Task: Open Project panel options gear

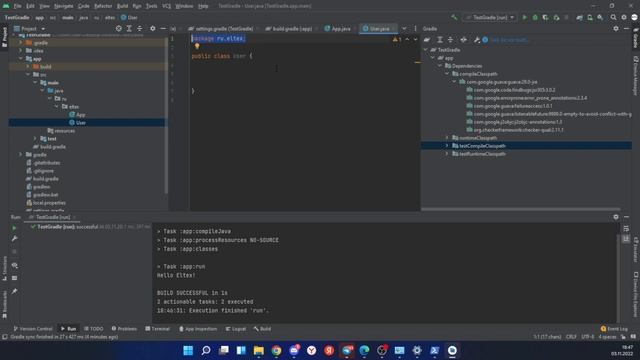Action: tap(153, 29)
